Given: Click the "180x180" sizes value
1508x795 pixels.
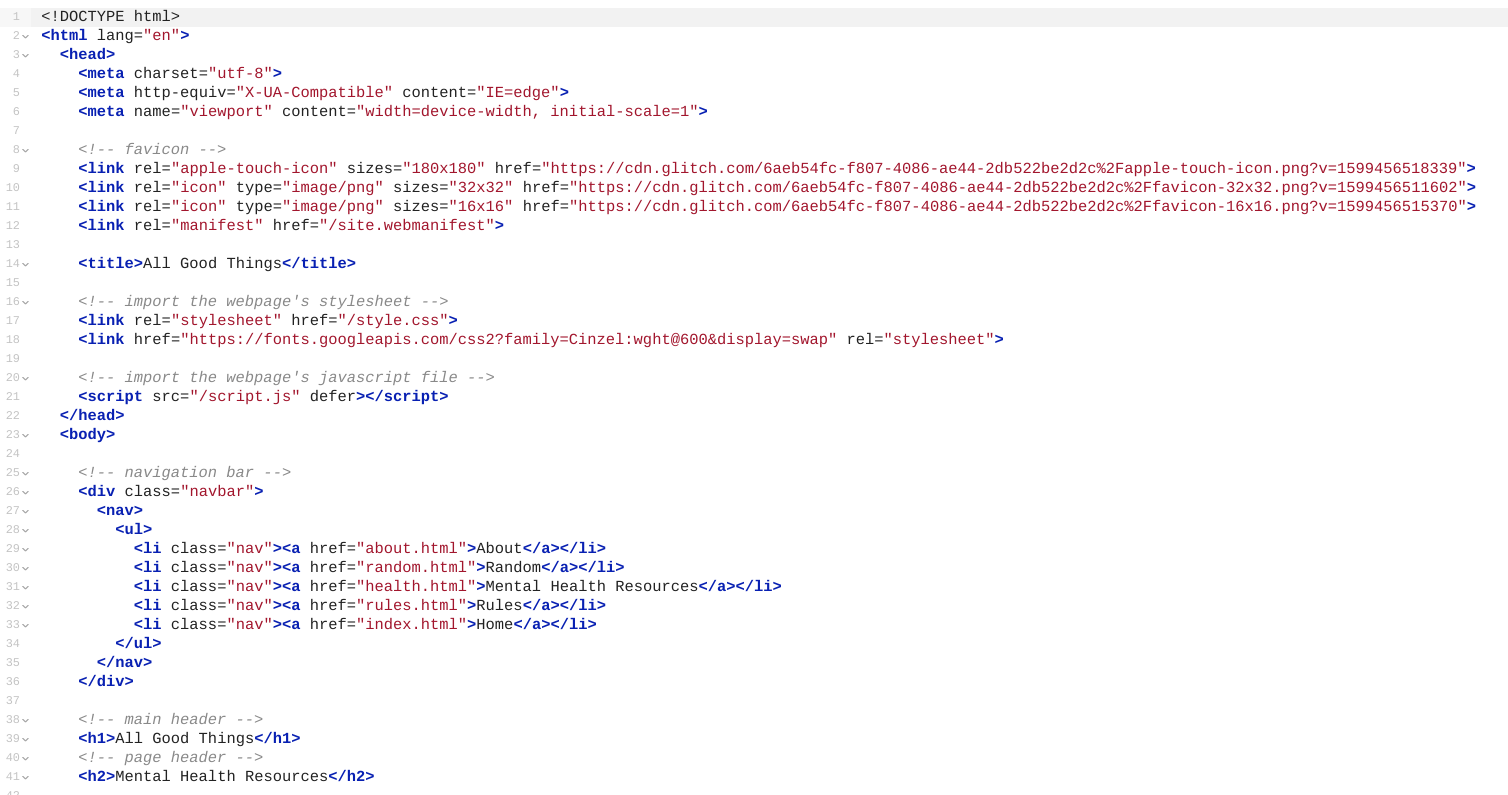Looking at the screenshot, I should coord(444,169).
